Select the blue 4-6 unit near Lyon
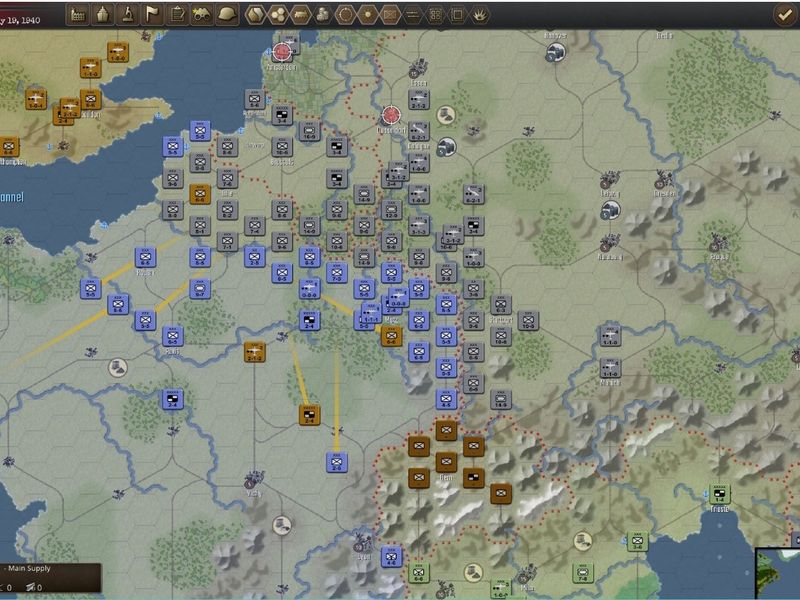800x600 pixels. 391,557
